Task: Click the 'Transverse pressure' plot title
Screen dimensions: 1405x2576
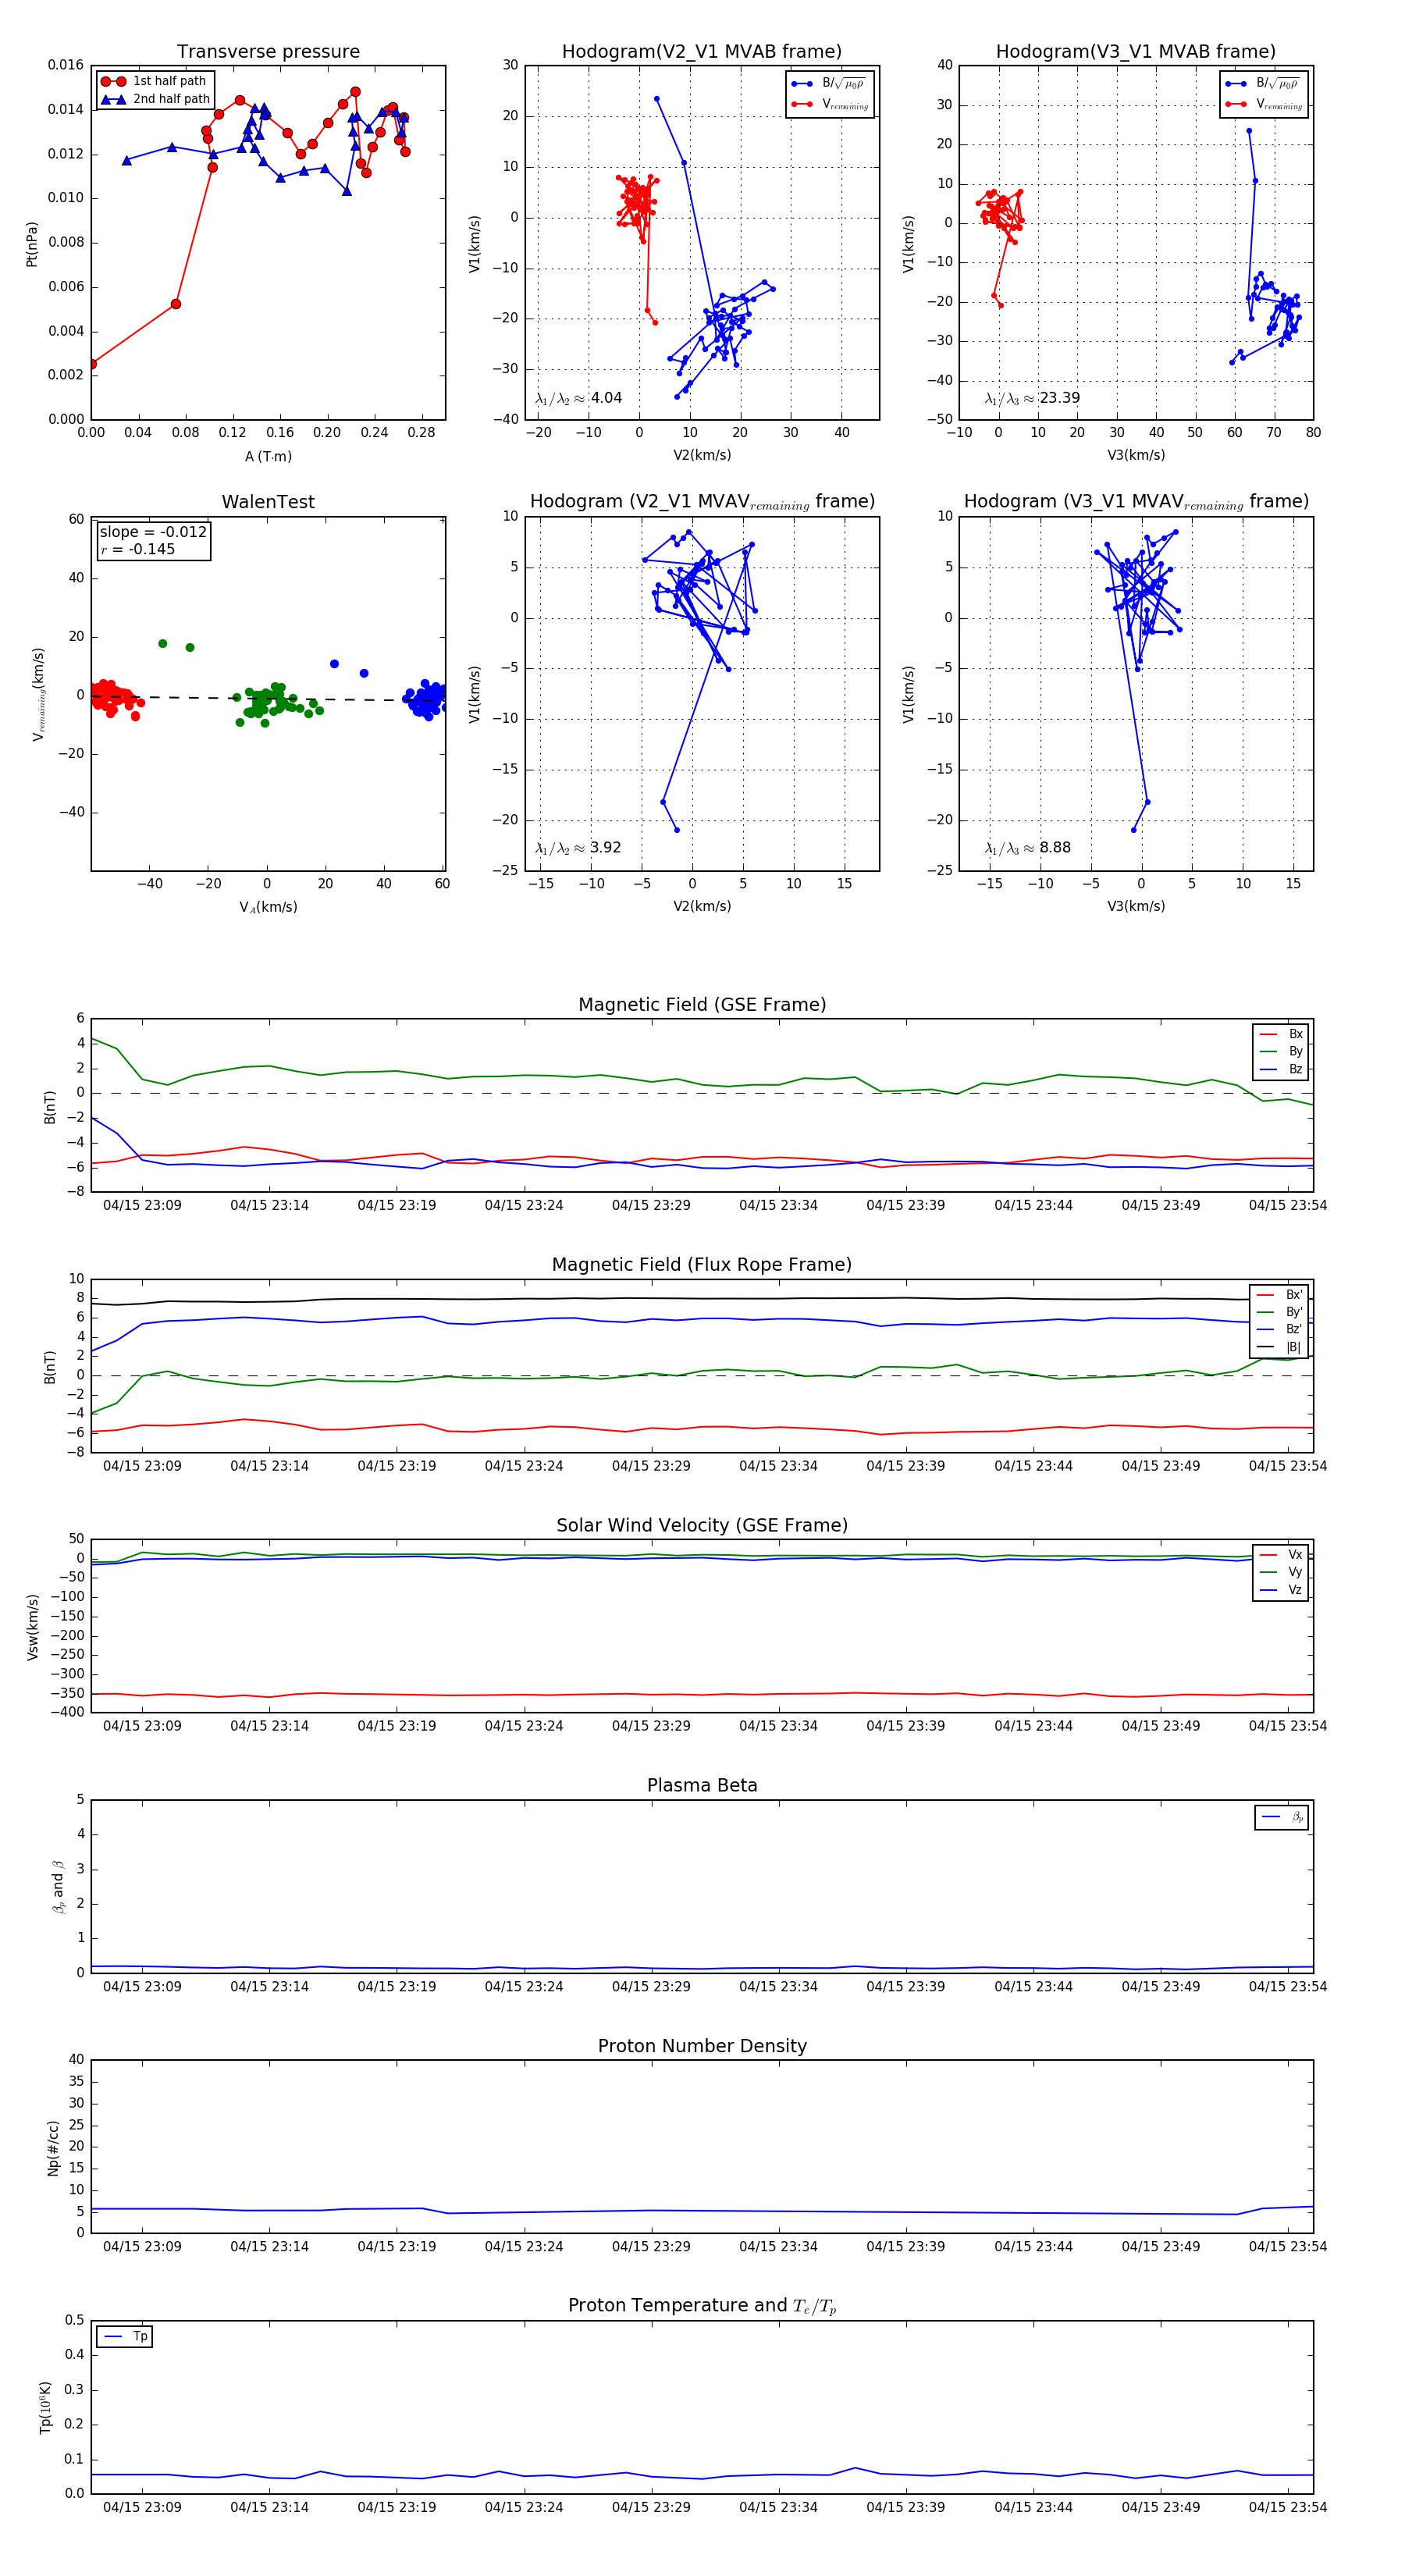Action: (268, 52)
